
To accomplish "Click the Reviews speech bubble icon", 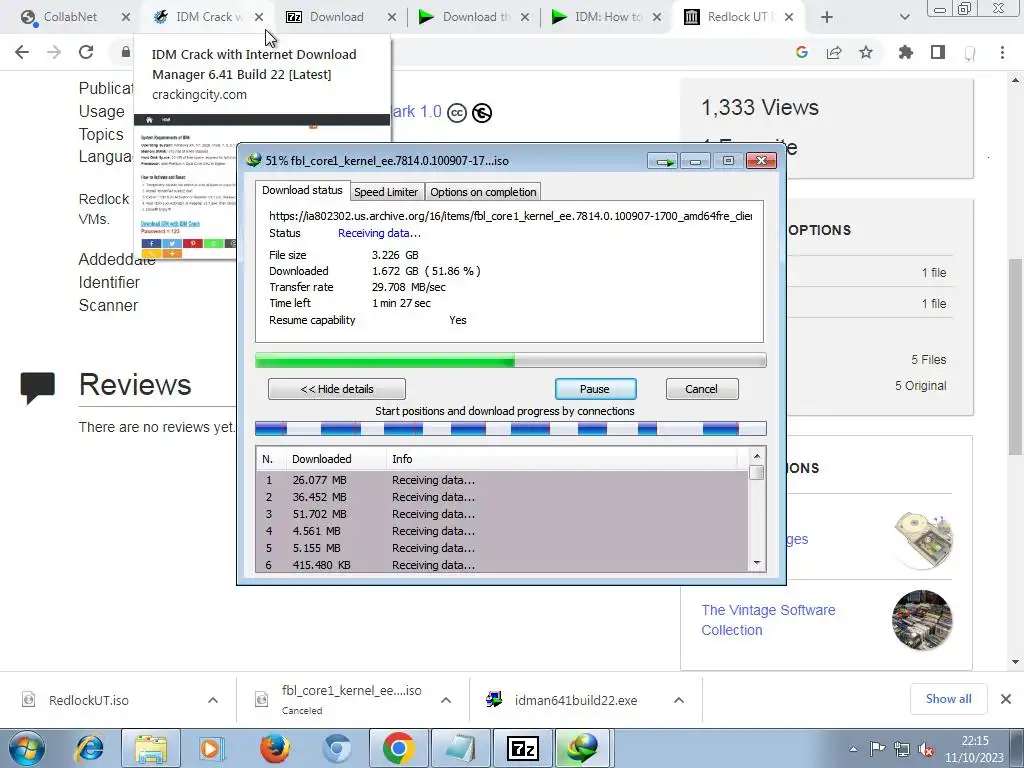I will click(x=38, y=387).
